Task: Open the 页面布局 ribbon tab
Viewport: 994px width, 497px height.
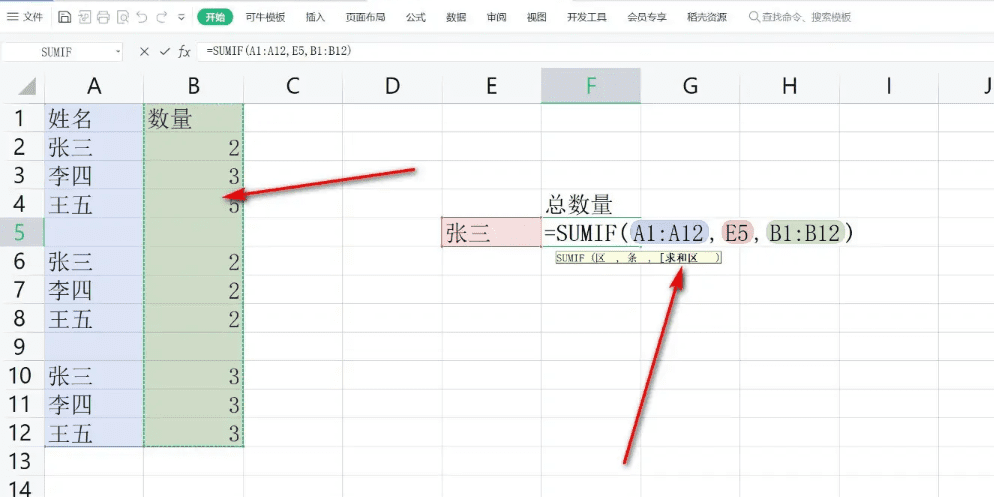Action: [x=365, y=17]
